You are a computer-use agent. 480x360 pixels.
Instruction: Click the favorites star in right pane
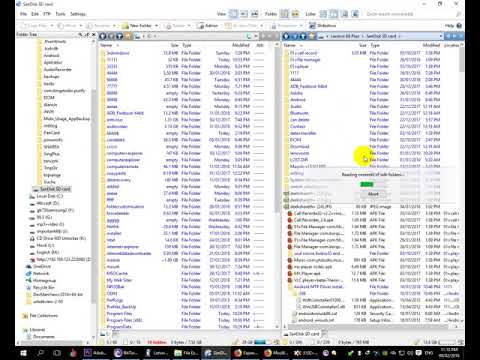tap(311, 36)
